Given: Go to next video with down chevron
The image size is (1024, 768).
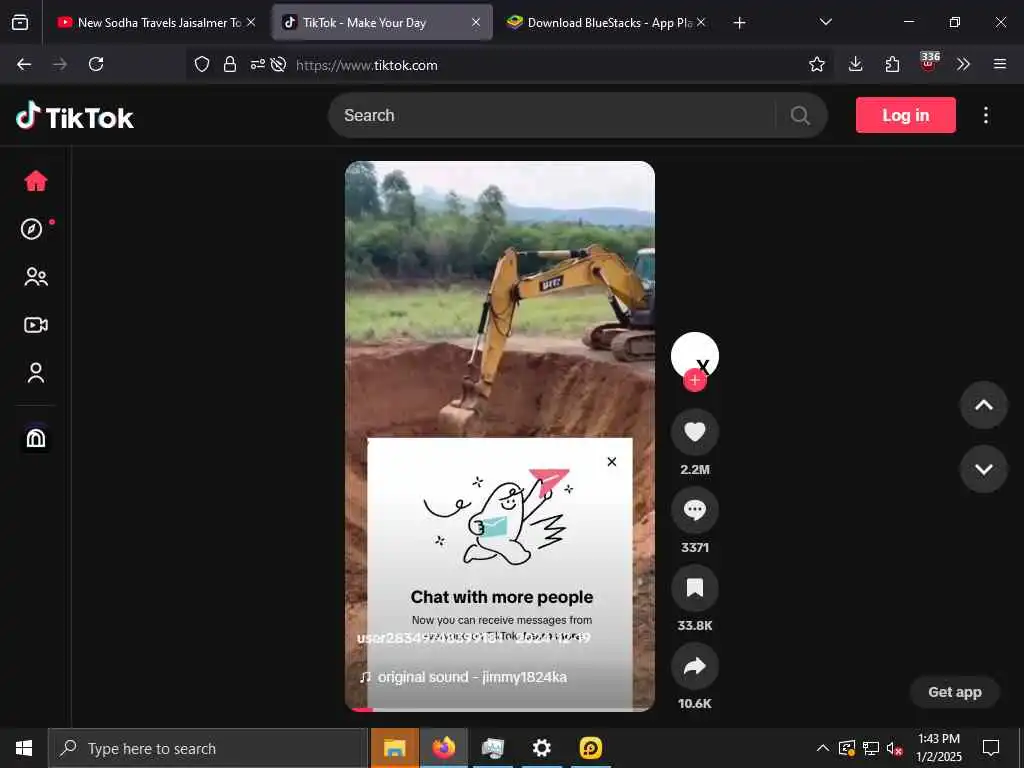Looking at the screenshot, I should (x=984, y=469).
